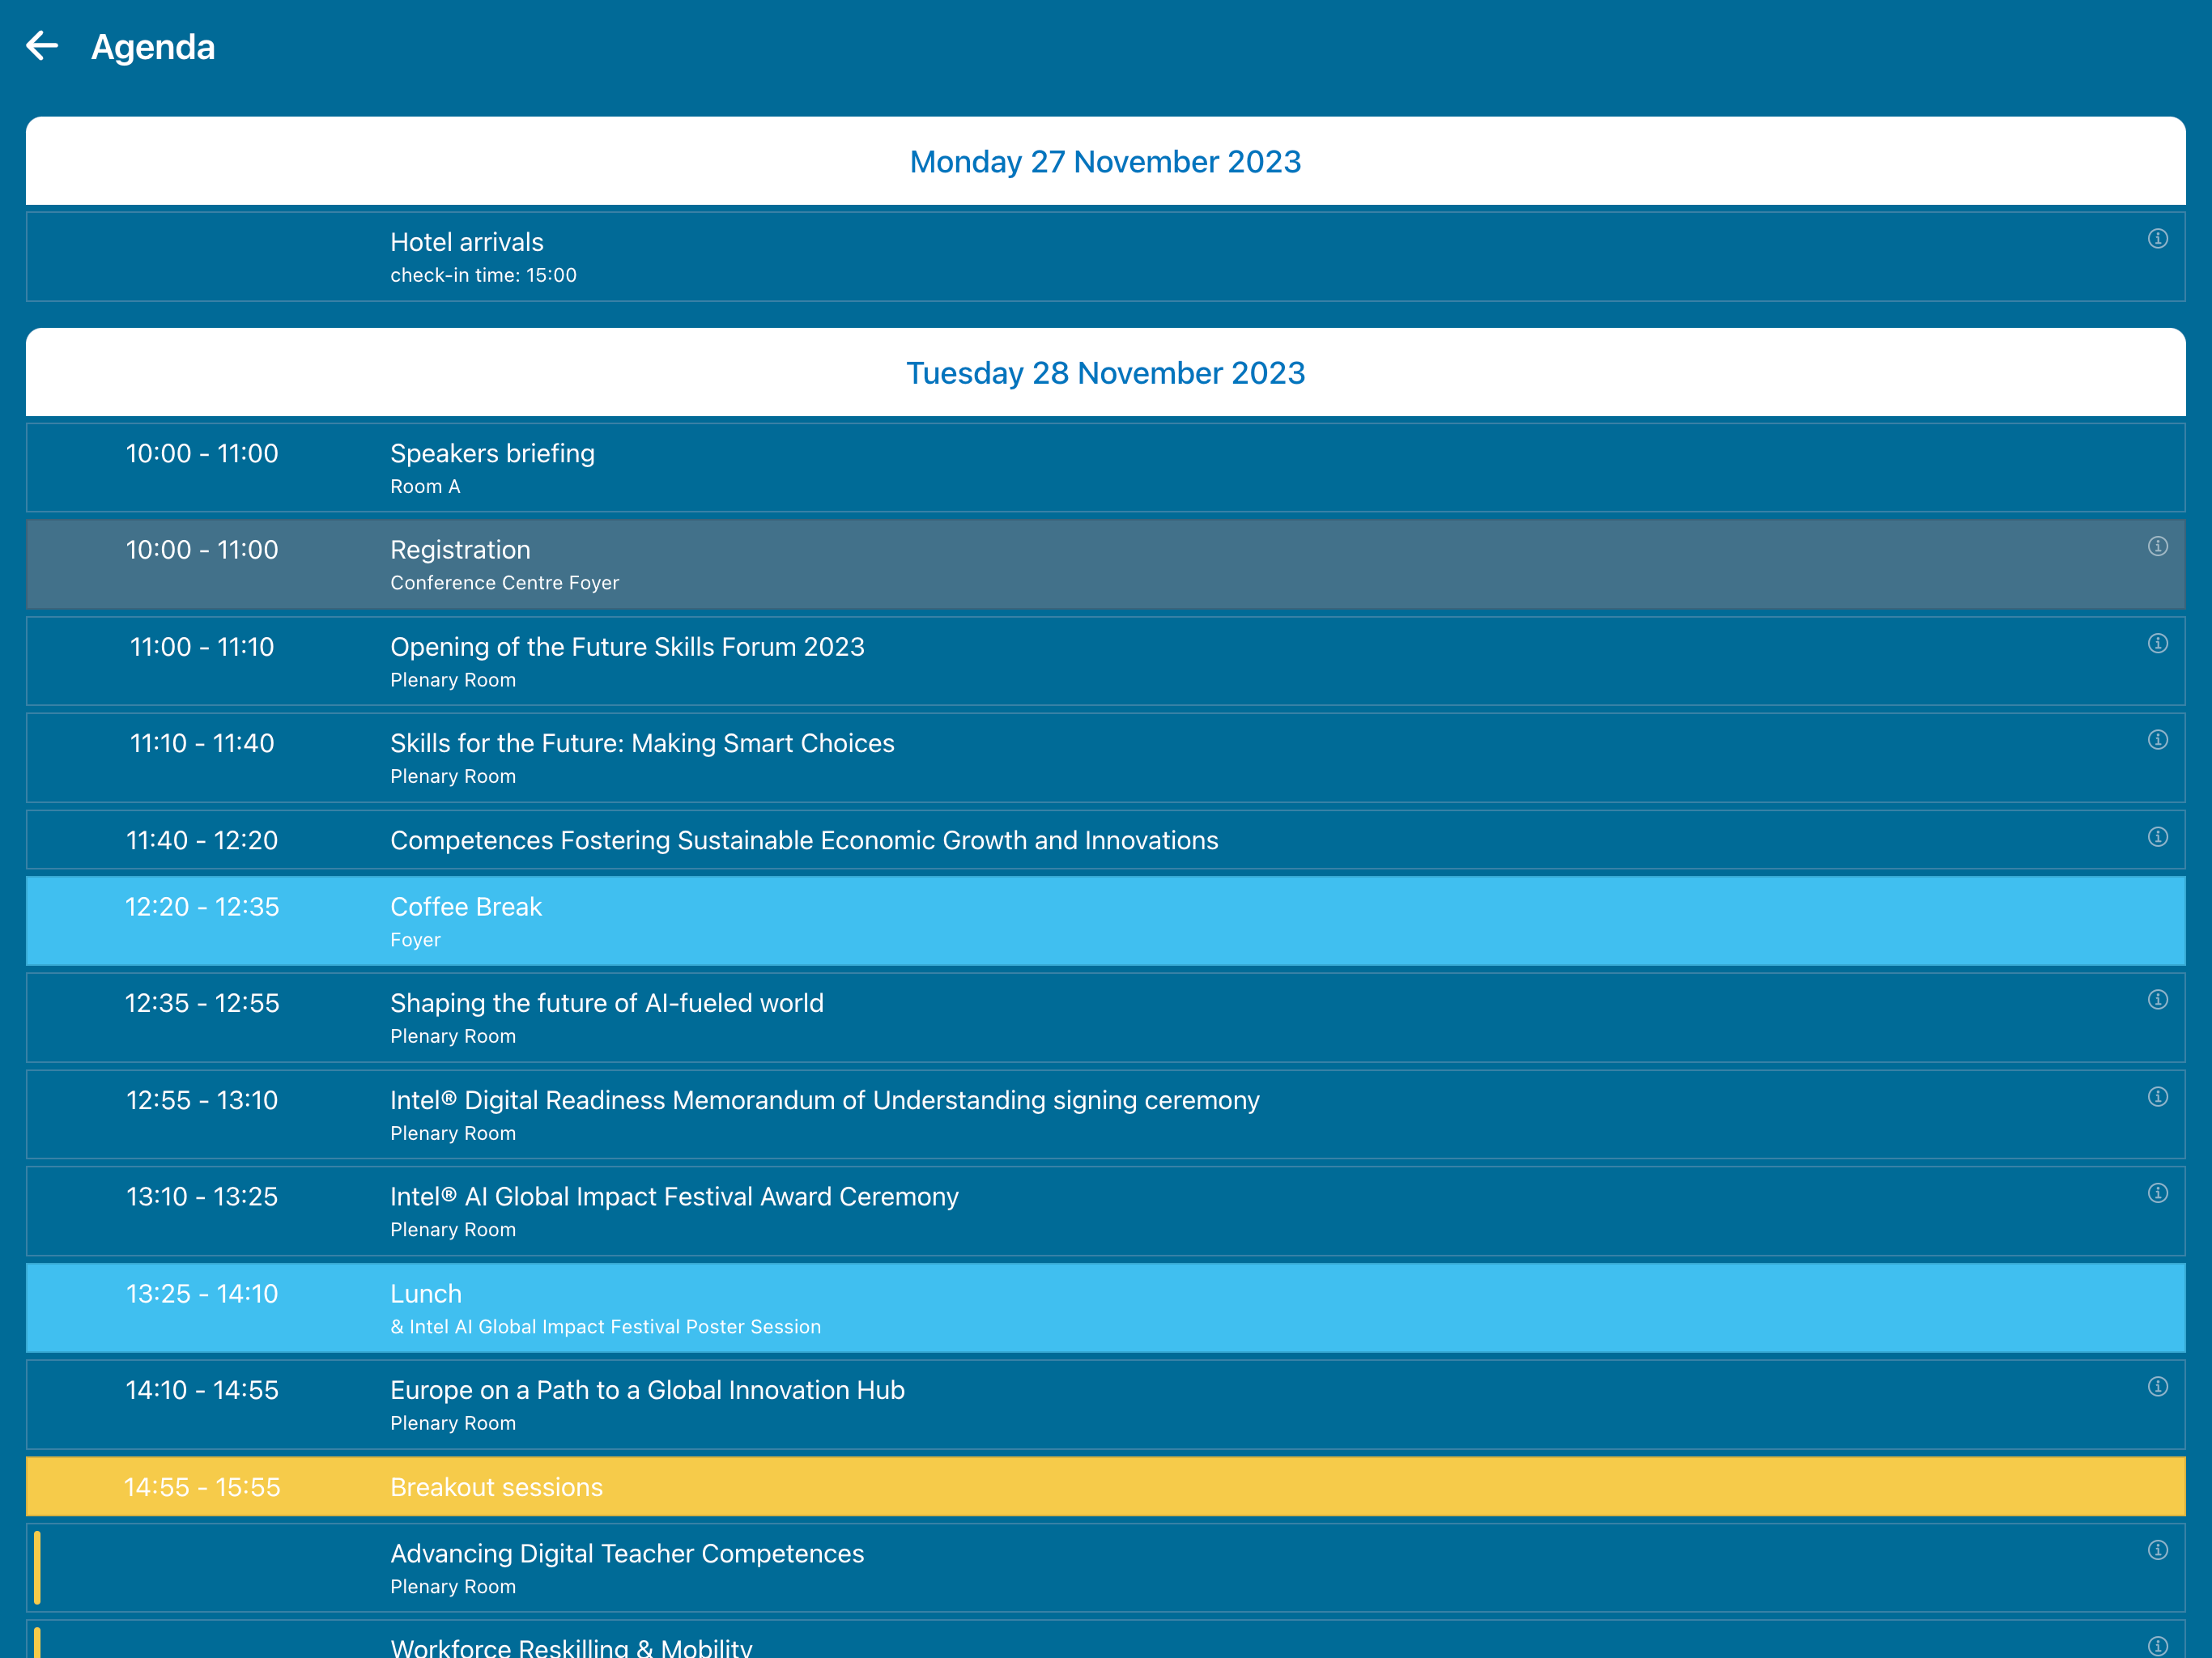Open Advancing Digital Teacher Competences session
Image resolution: width=2212 pixels, height=1658 pixels.
[x=1105, y=1568]
